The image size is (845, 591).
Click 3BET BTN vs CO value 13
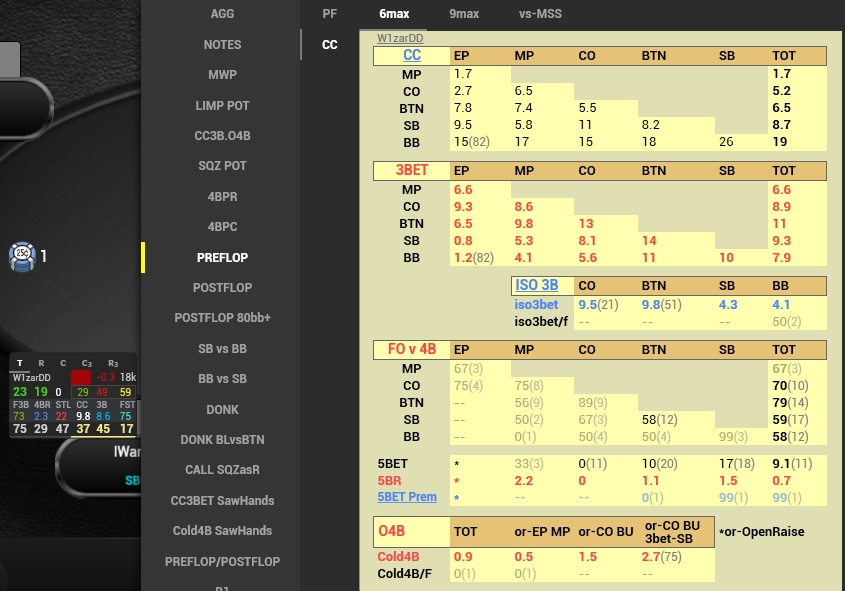point(586,224)
